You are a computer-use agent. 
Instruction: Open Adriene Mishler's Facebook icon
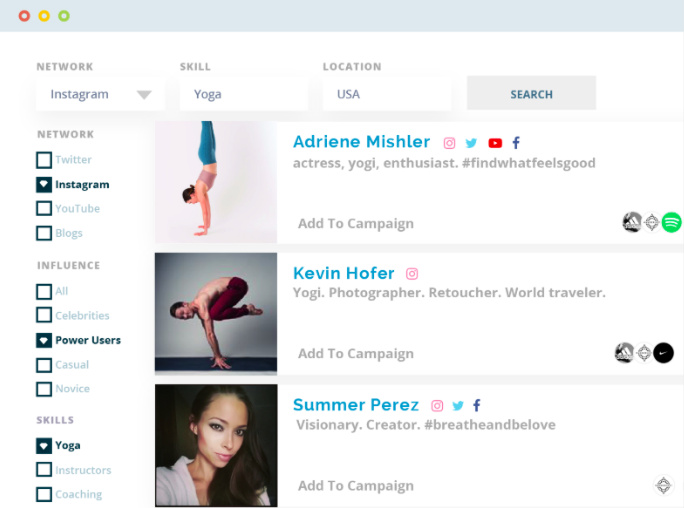pyautogui.click(x=516, y=143)
